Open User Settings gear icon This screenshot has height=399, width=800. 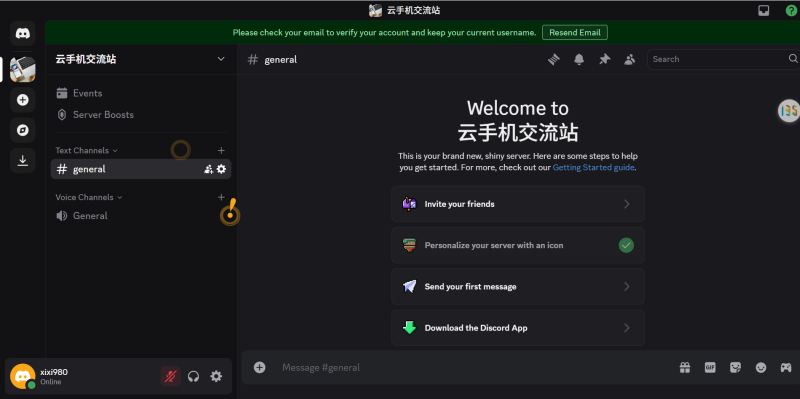pos(216,377)
